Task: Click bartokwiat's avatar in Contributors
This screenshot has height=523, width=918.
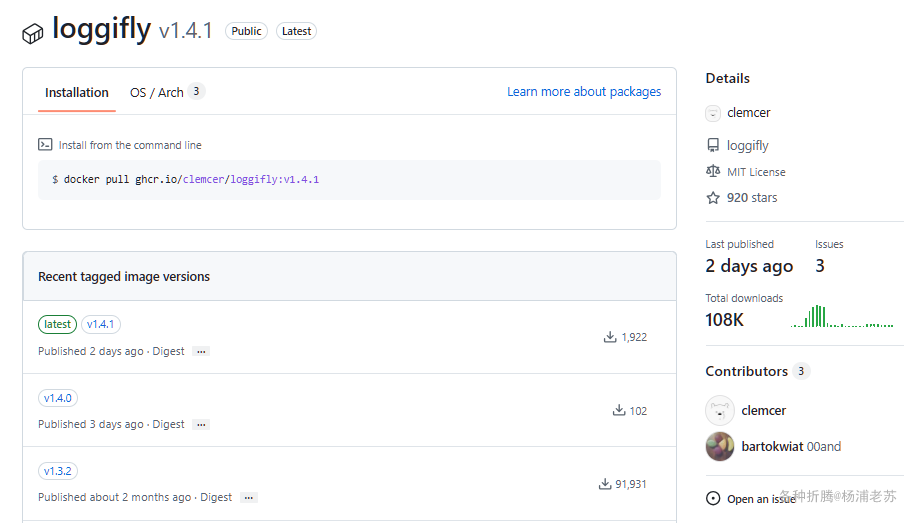Action: coord(720,446)
